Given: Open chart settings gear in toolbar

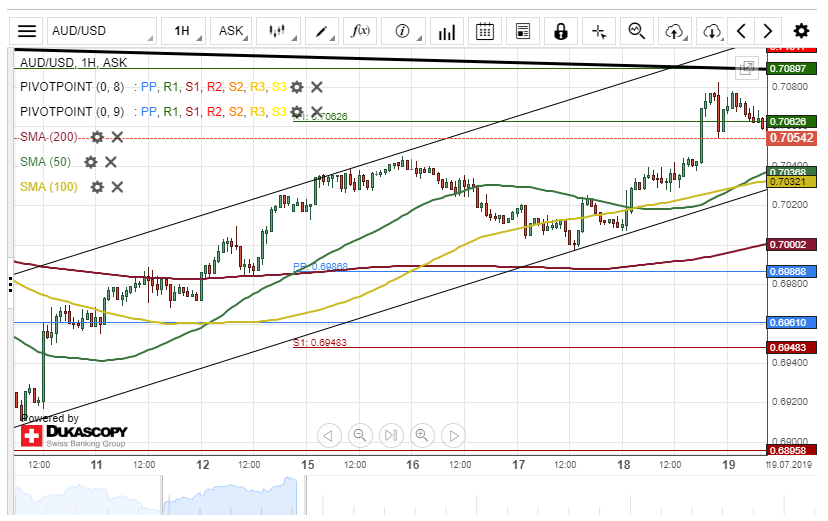Looking at the screenshot, I should tap(801, 31).
